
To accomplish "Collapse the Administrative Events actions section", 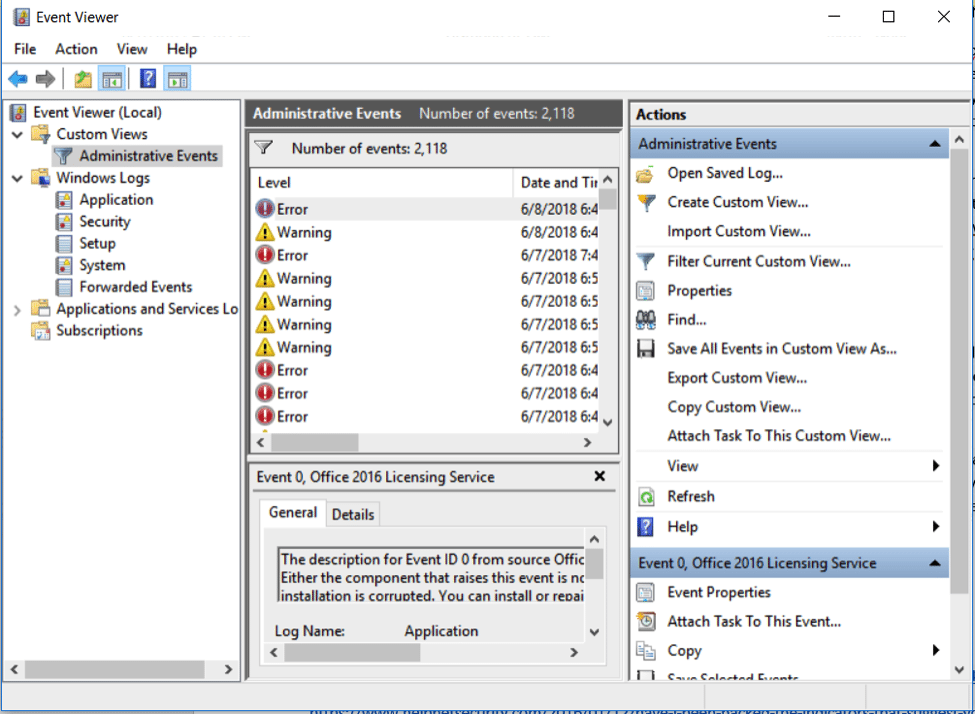I will (x=934, y=144).
